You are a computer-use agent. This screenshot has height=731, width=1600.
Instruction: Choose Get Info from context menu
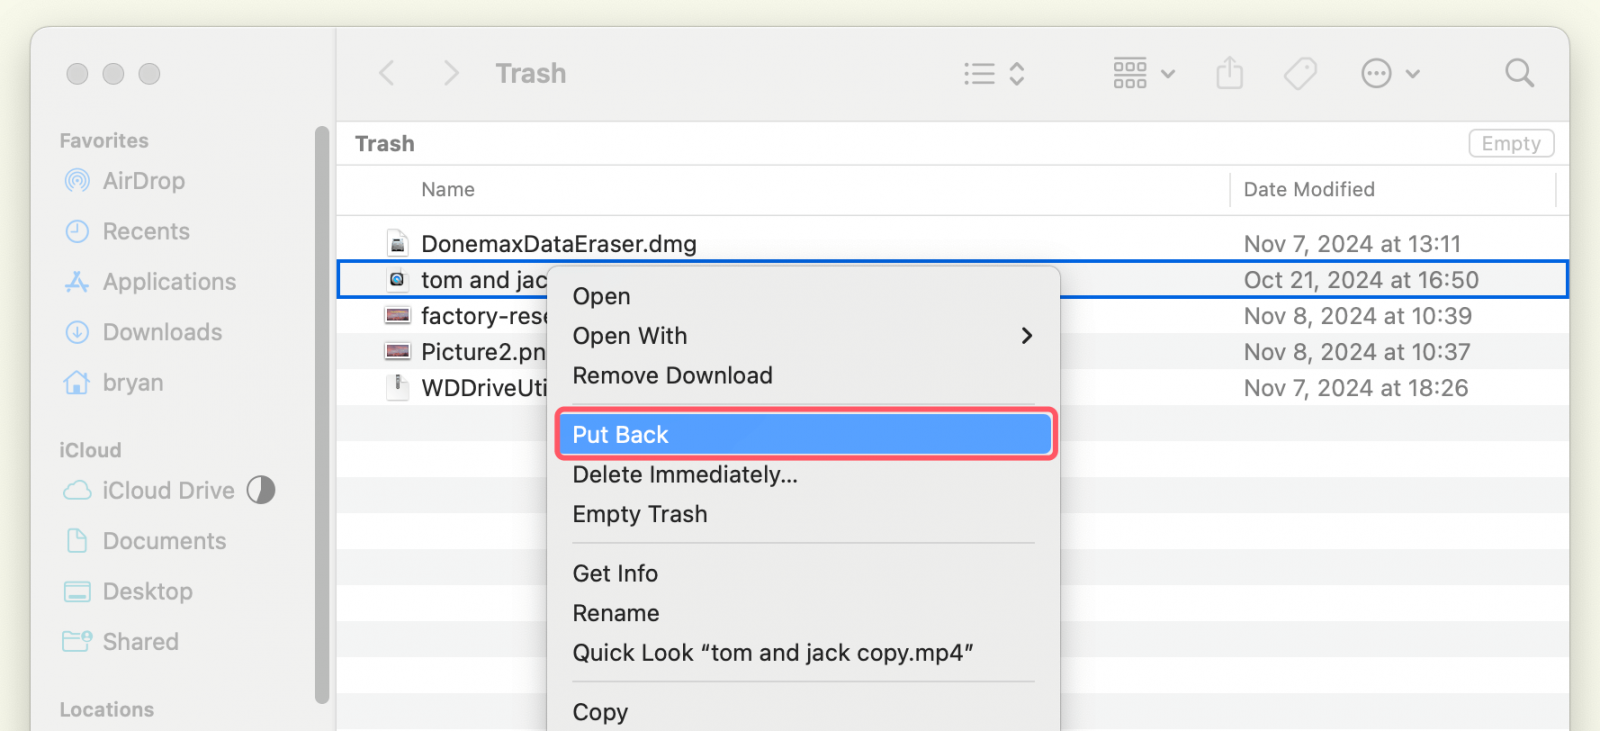click(615, 574)
